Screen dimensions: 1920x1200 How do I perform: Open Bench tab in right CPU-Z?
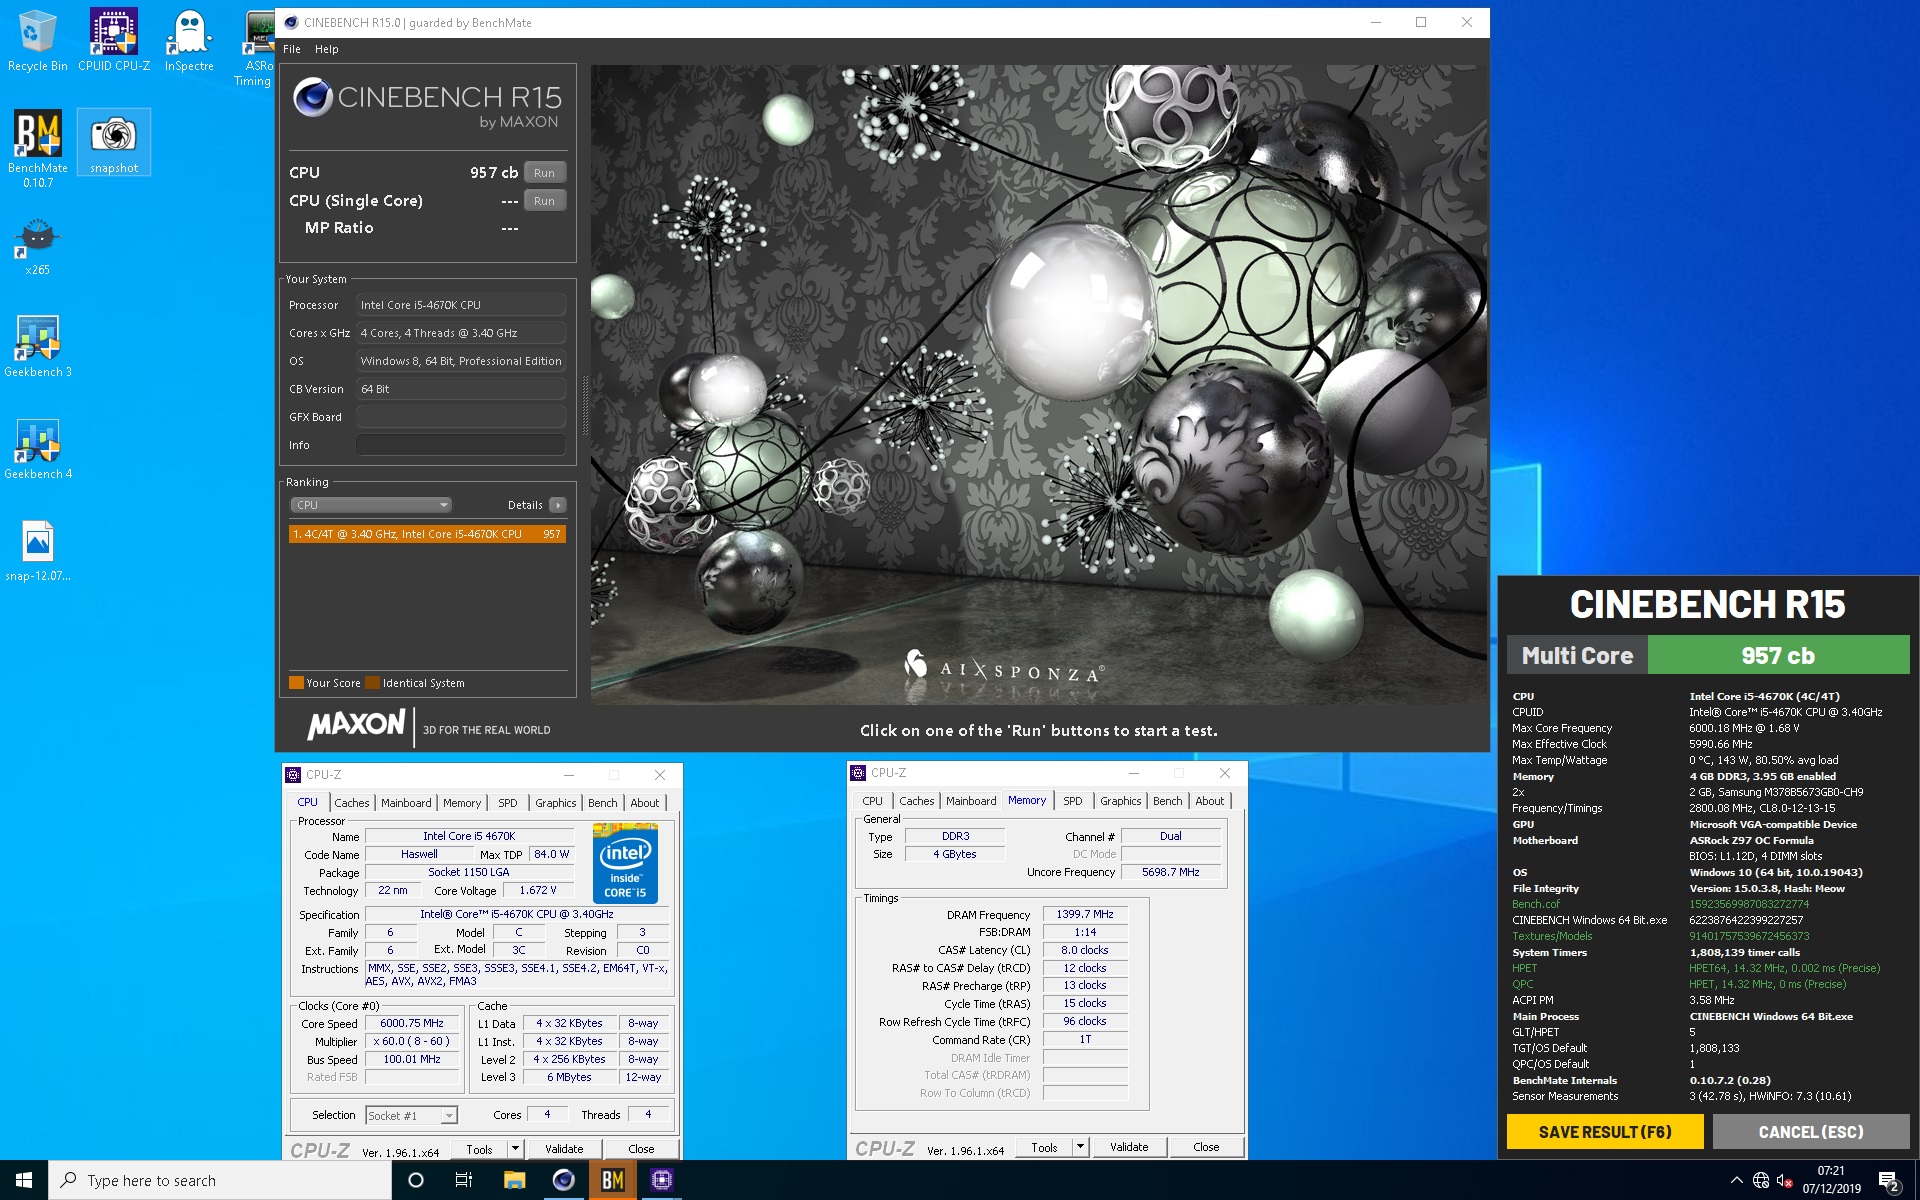pyautogui.click(x=1167, y=801)
